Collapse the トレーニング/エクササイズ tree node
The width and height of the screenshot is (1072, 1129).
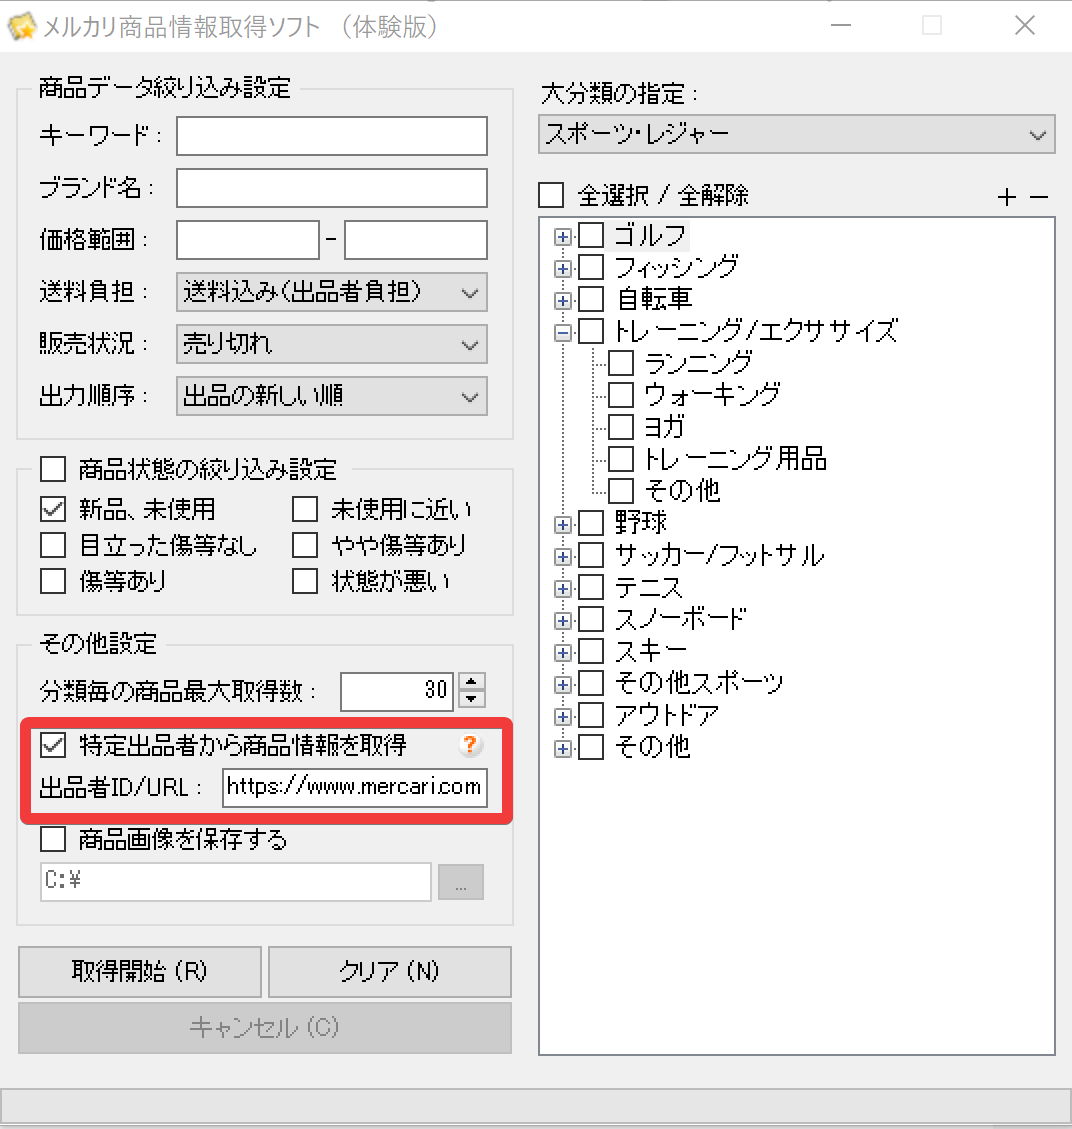pos(563,331)
